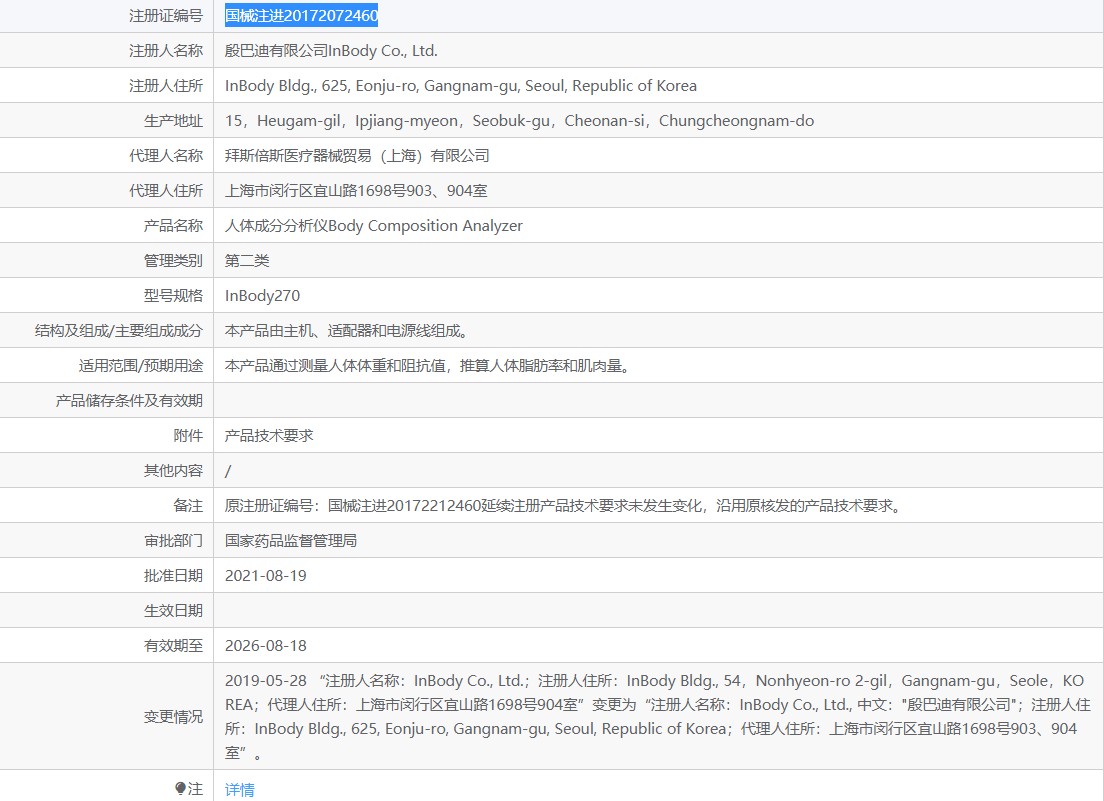Screen dimensions: 1104x801
Task: Click the 批准日期 label
Action: coord(173,576)
